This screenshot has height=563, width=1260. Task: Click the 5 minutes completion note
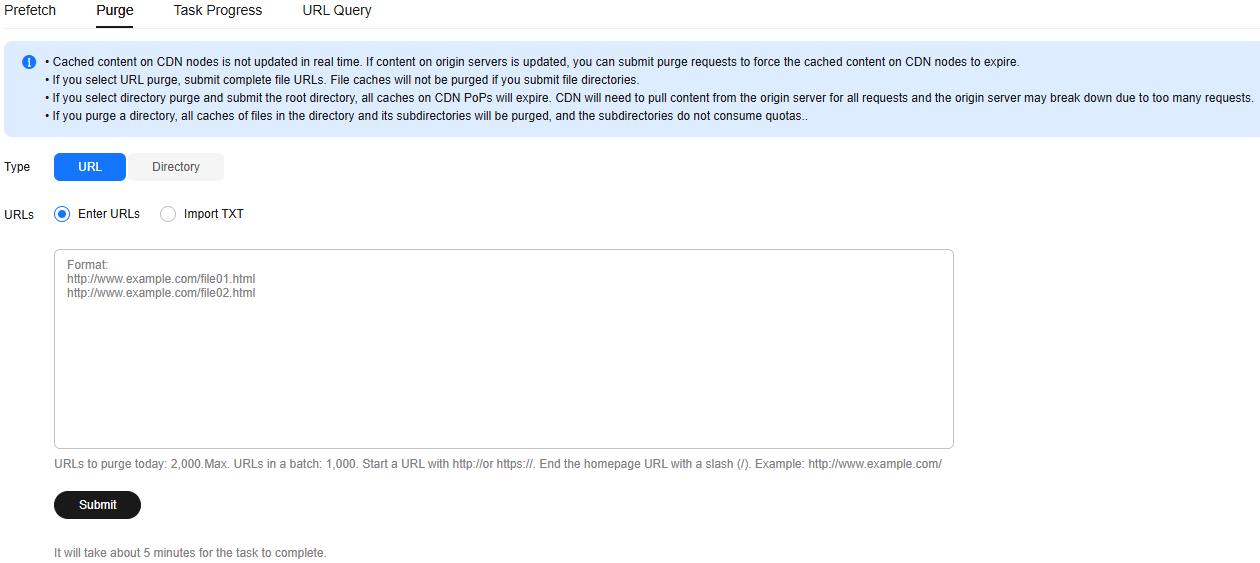click(190, 553)
